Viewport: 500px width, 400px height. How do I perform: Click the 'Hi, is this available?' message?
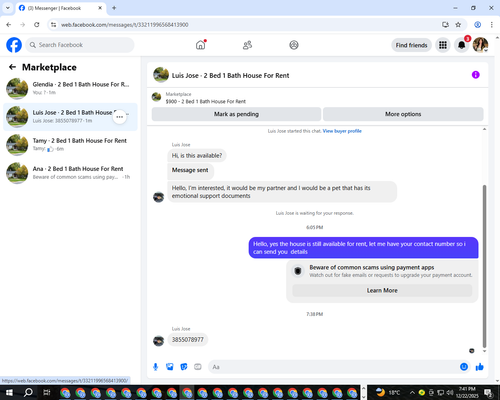[x=197, y=156]
